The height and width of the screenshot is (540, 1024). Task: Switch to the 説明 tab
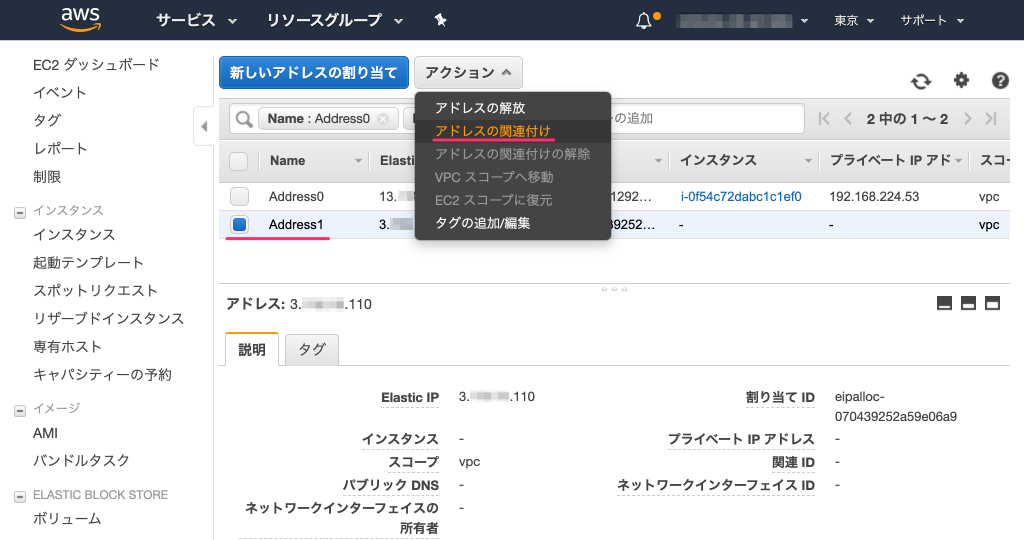(x=252, y=349)
